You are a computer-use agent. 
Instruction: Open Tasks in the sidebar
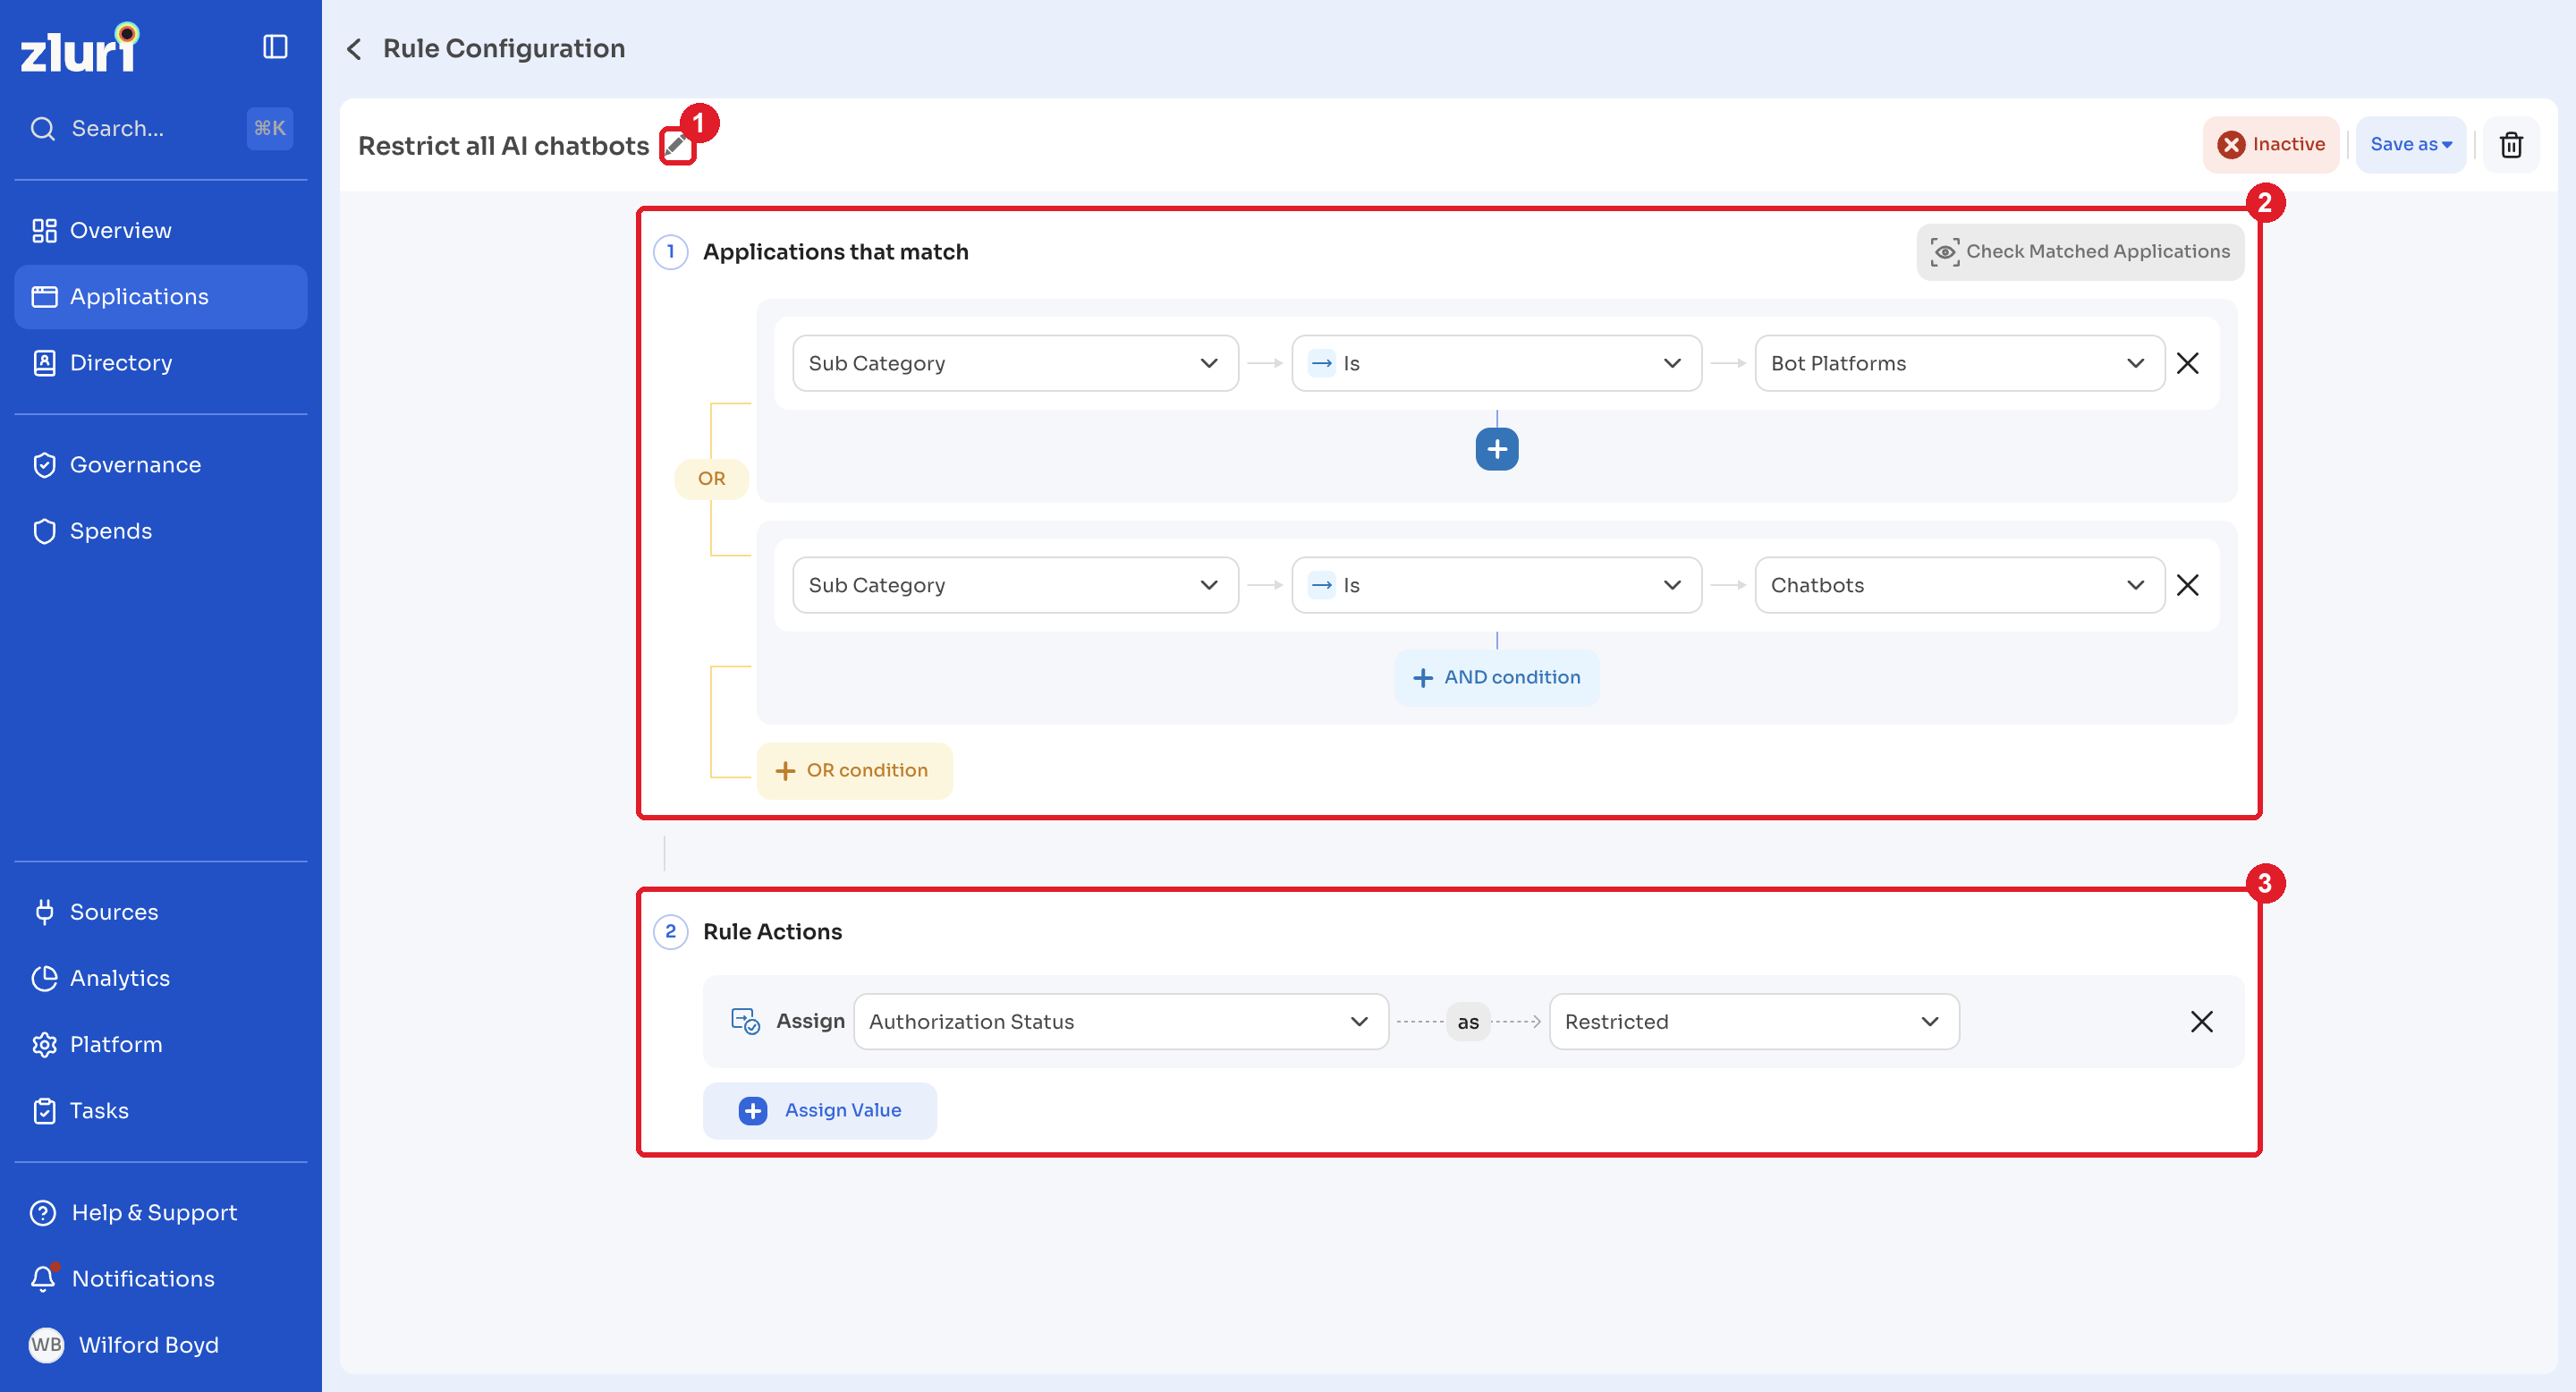pyautogui.click(x=161, y=1110)
